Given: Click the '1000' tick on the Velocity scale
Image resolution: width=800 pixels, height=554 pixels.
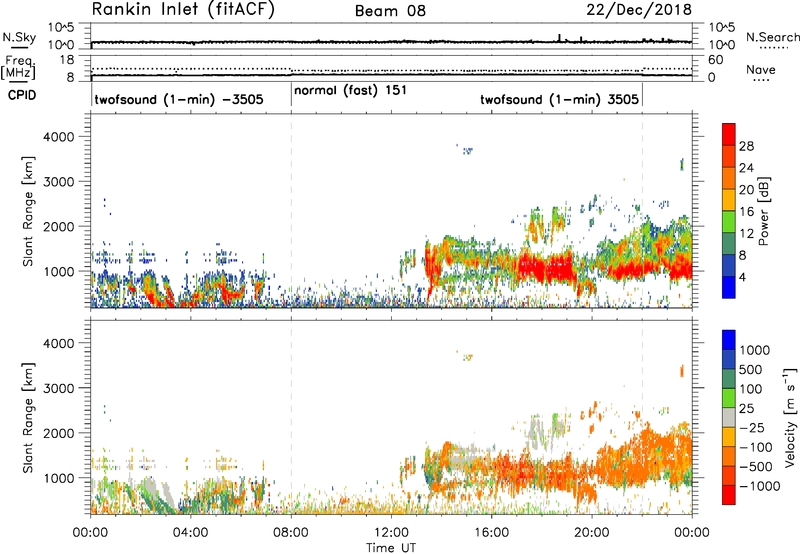Looking at the screenshot, I should (x=754, y=350).
